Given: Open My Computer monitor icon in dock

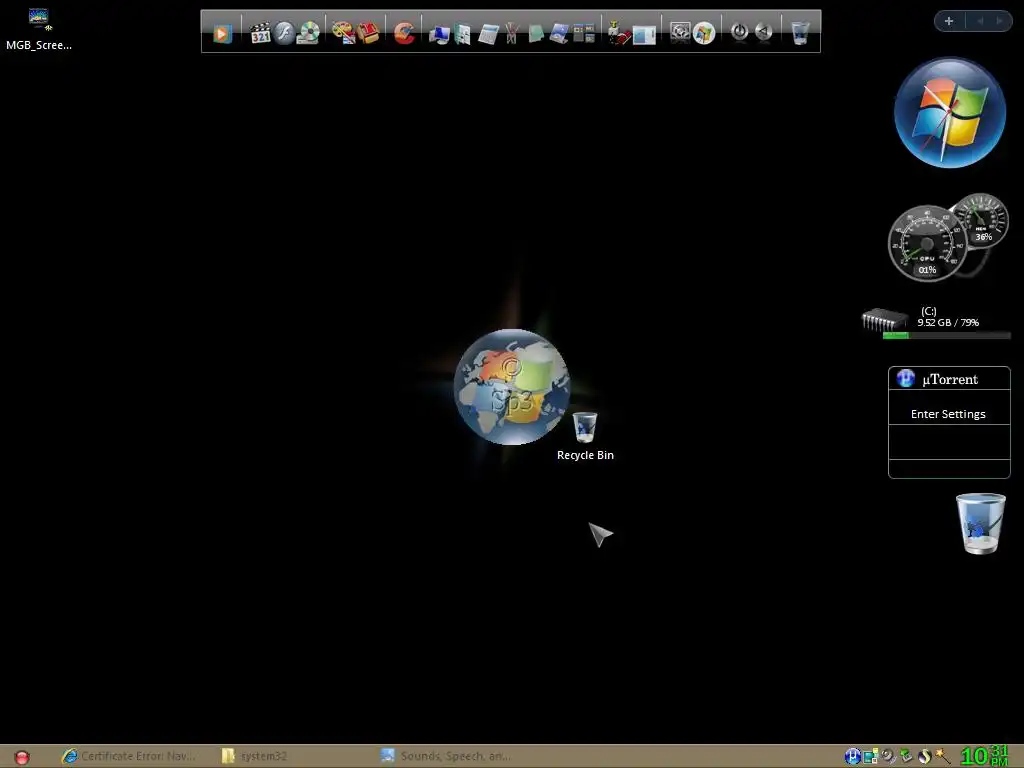Looking at the screenshot, I should [x=440, y=34].
